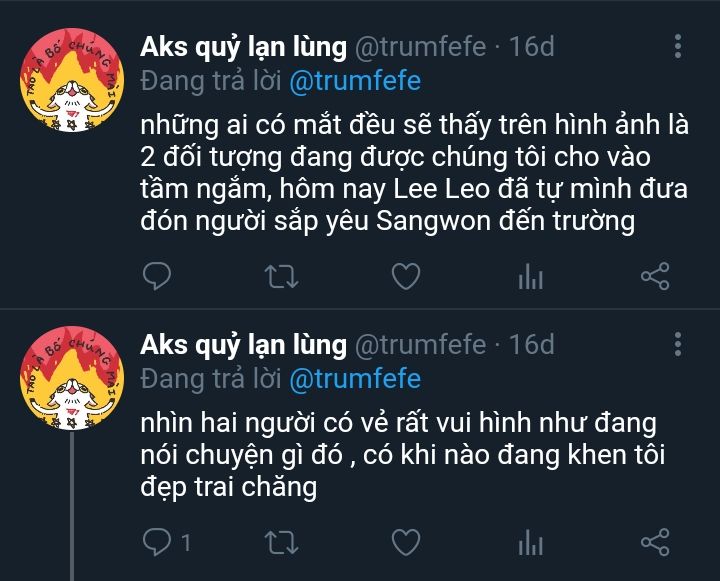Viewport: 720px width, 581px height.
Task: Open profile picture on the second tweet
Action: (72, 378)
